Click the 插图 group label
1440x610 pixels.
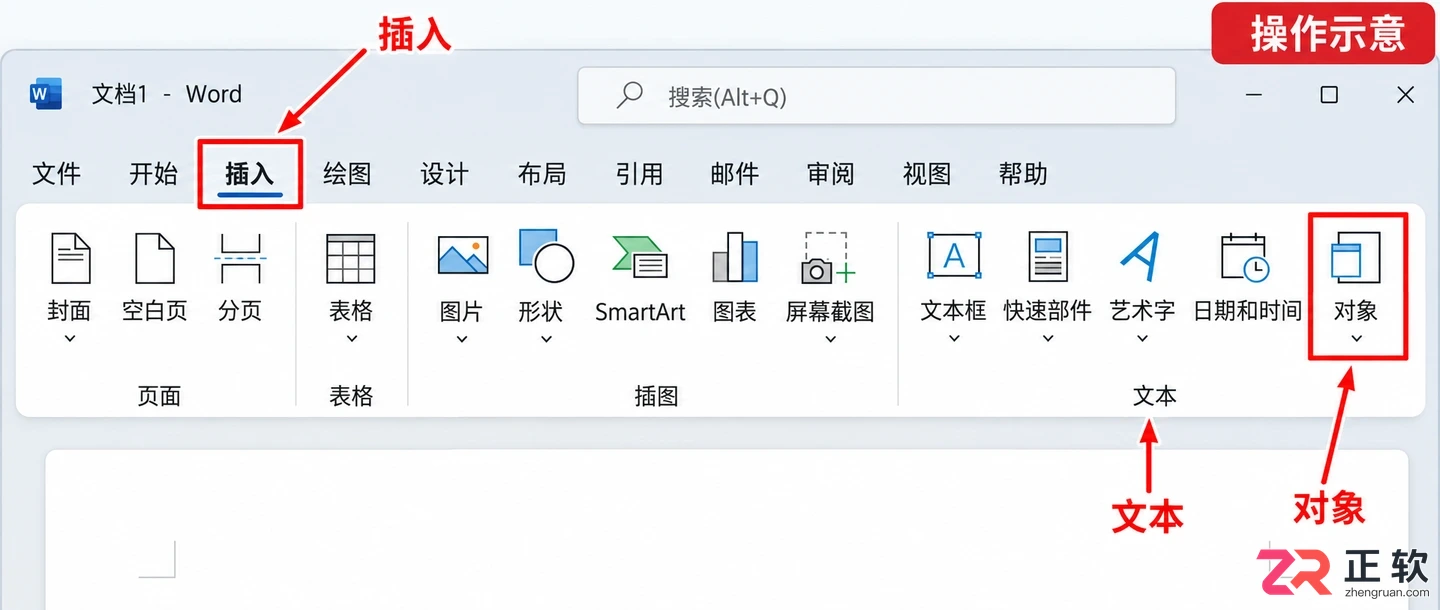[x=656, y=397]
